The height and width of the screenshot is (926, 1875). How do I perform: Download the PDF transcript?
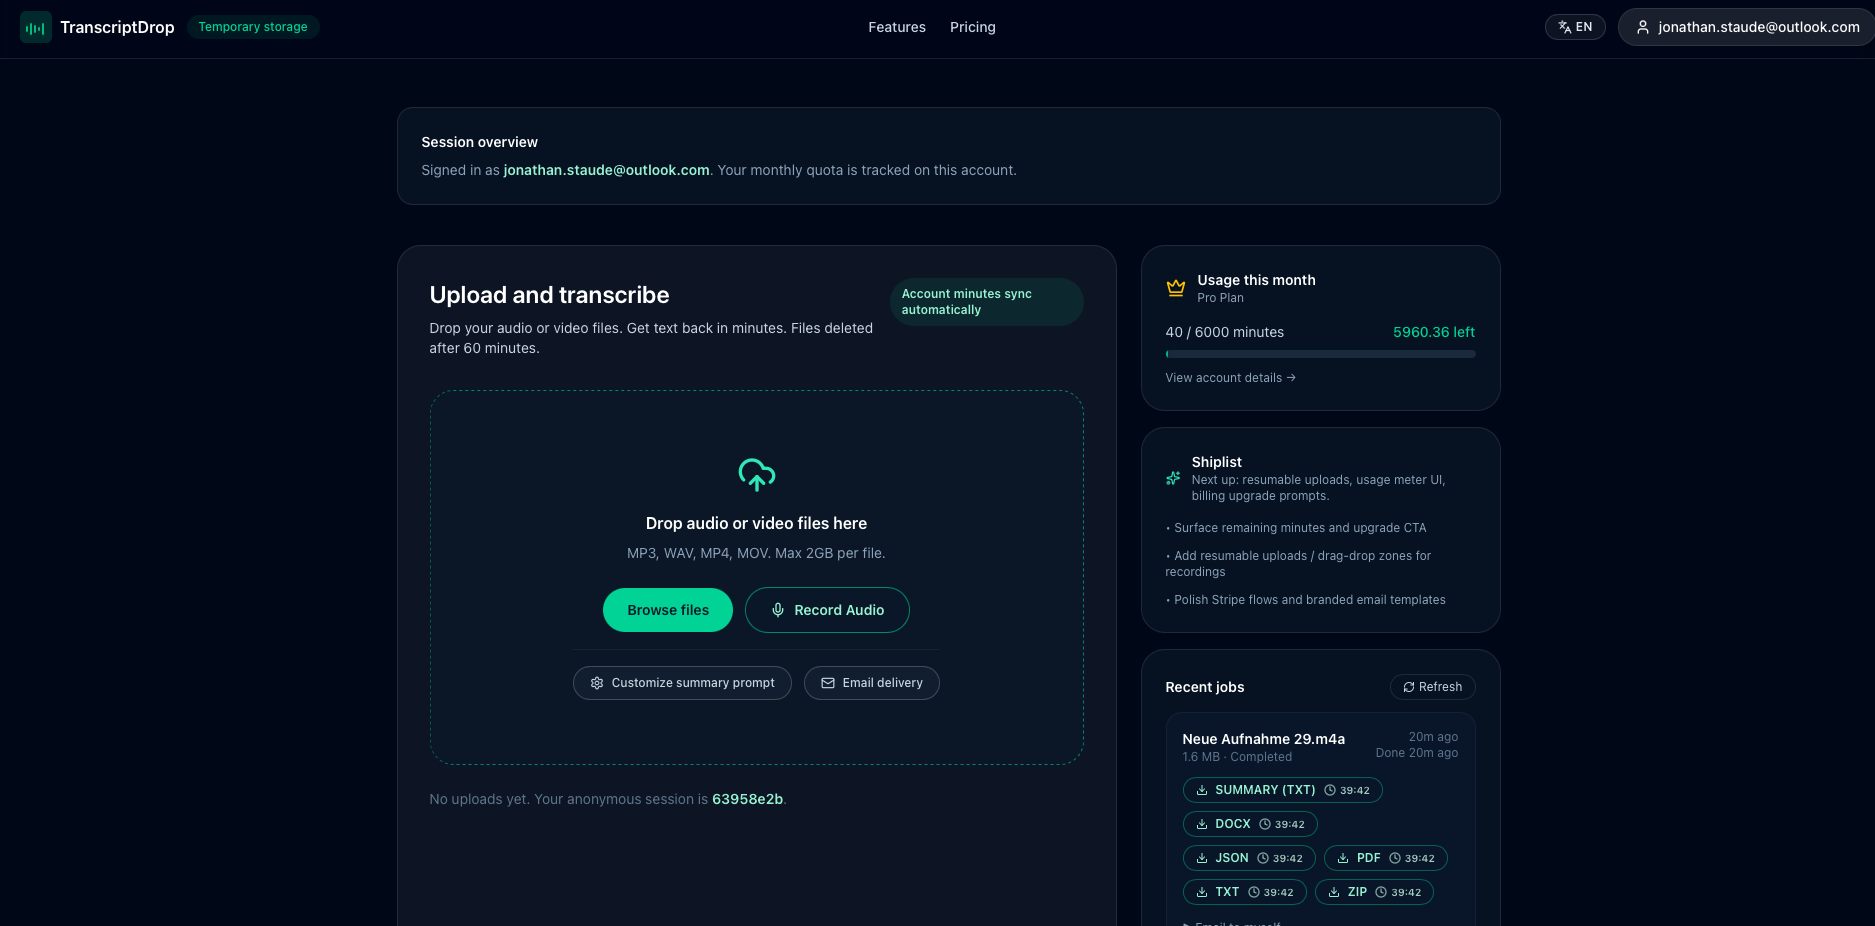(x=1385, y=858)
